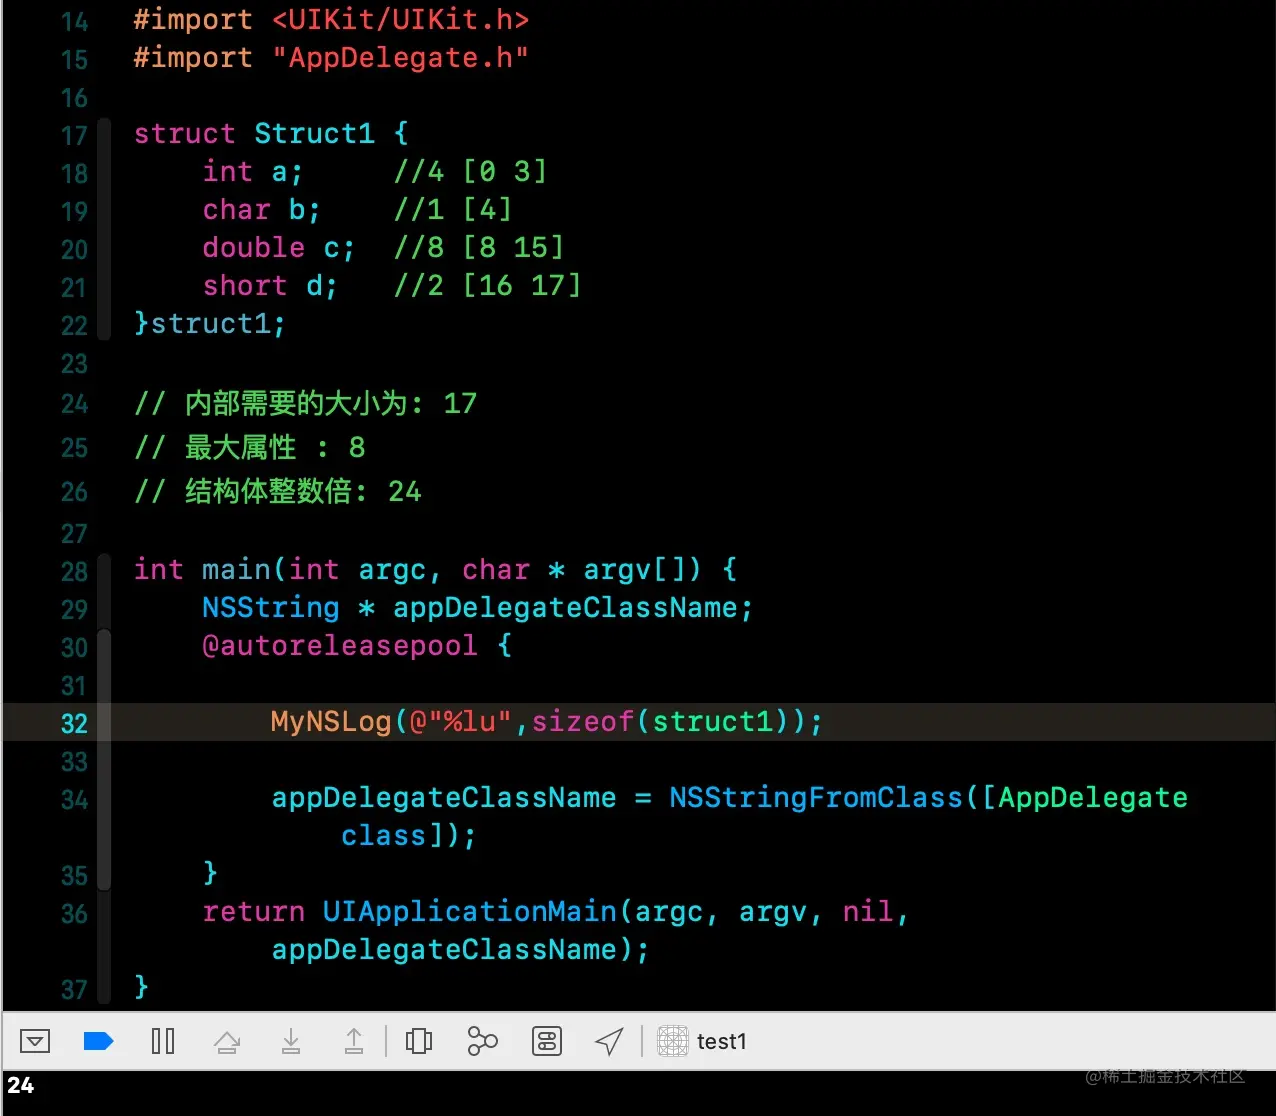Click console output value 24
Screen dimensions: 1276x1116
point(20,1086)
